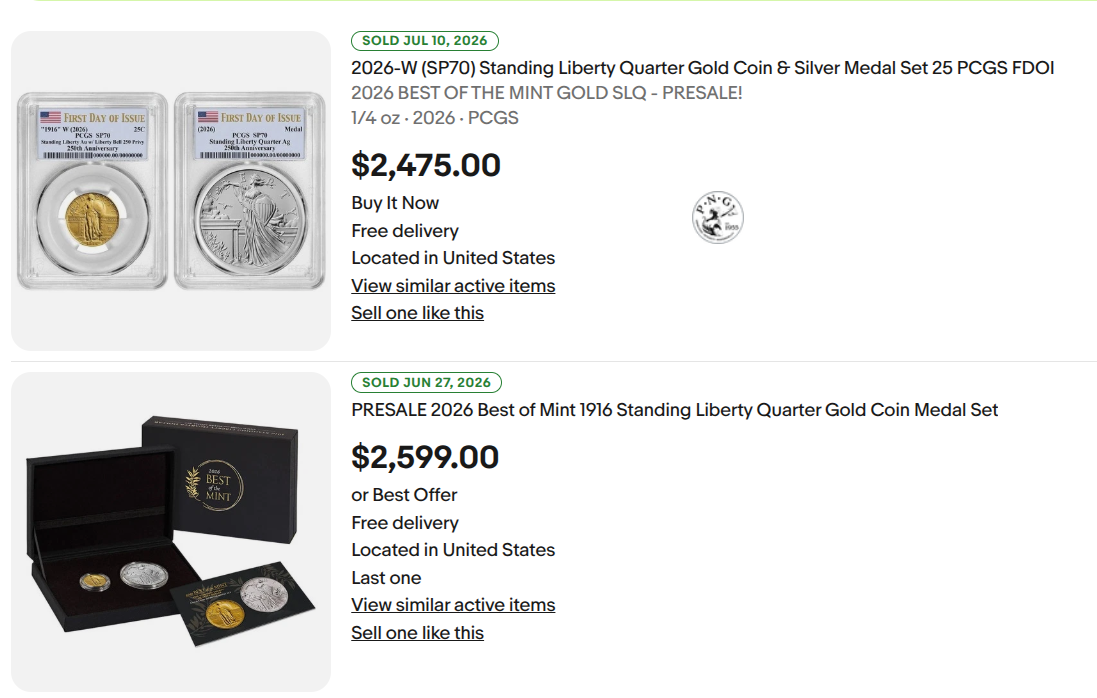
Task: Open the PCGS slabbed coin set thumbnail
Action: pos(171,190)
